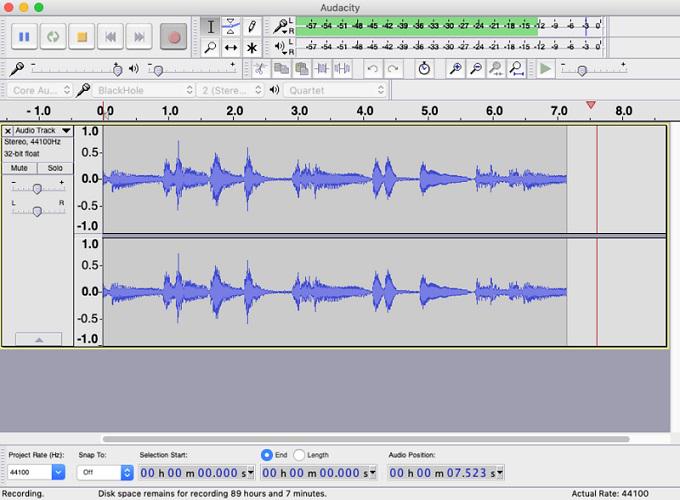Click the timeline ruler at 3.0
This screenshot has width=680, height=500.
299,111
